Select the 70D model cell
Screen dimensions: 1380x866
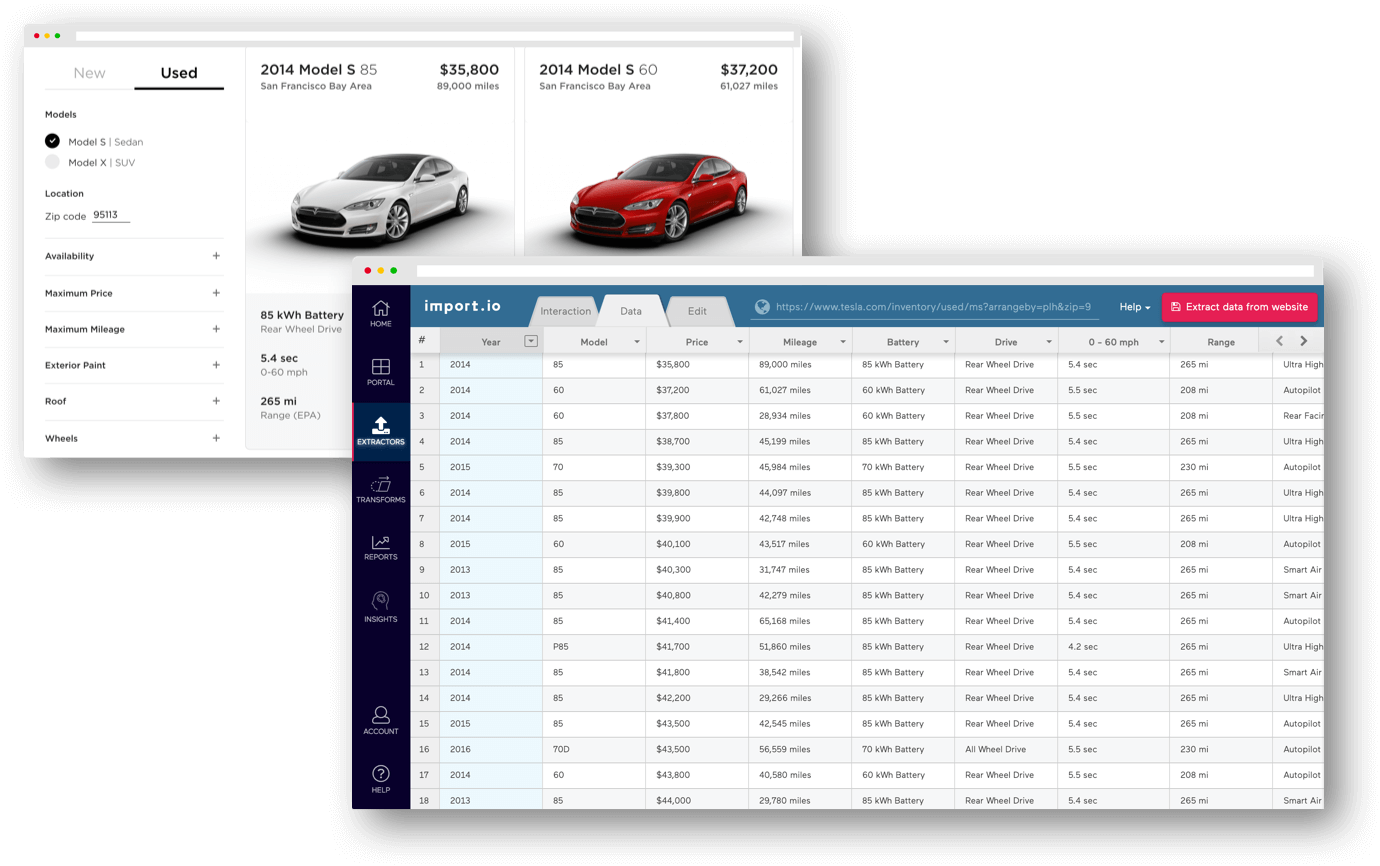[595, 750]
